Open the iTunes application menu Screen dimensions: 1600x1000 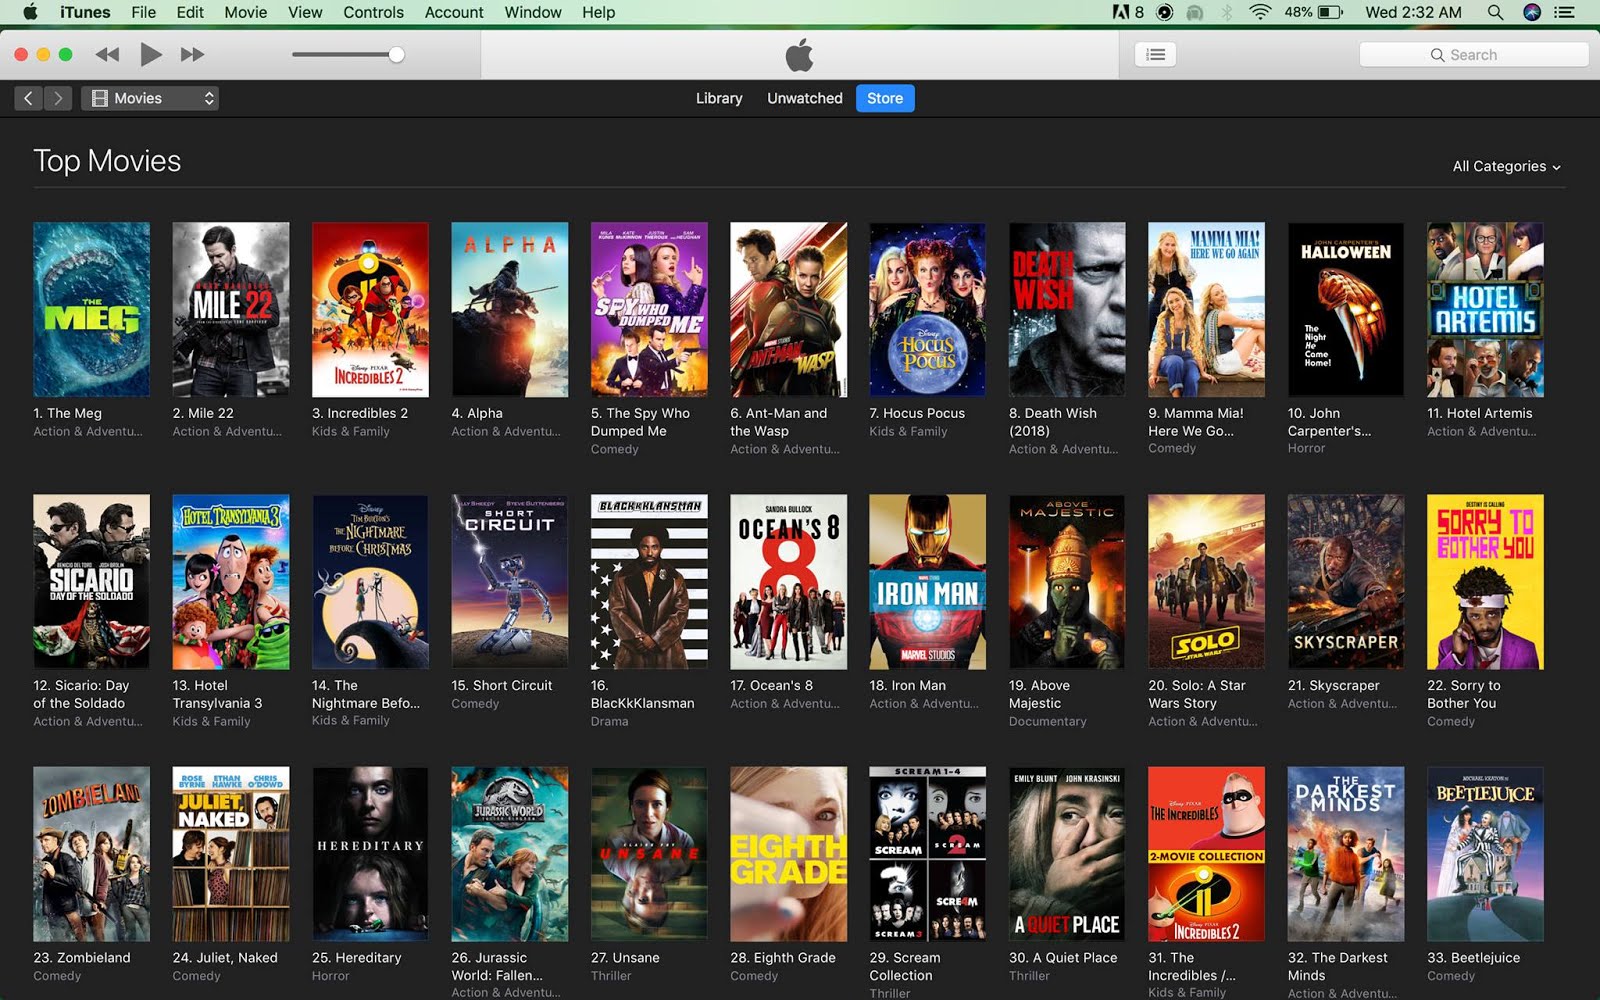85,12
